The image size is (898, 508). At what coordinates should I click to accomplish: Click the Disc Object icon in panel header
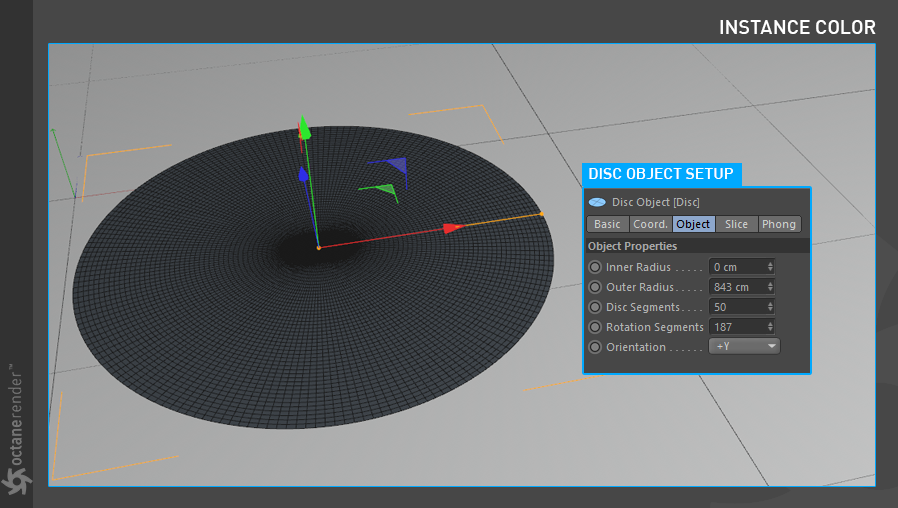pos(597,202)
